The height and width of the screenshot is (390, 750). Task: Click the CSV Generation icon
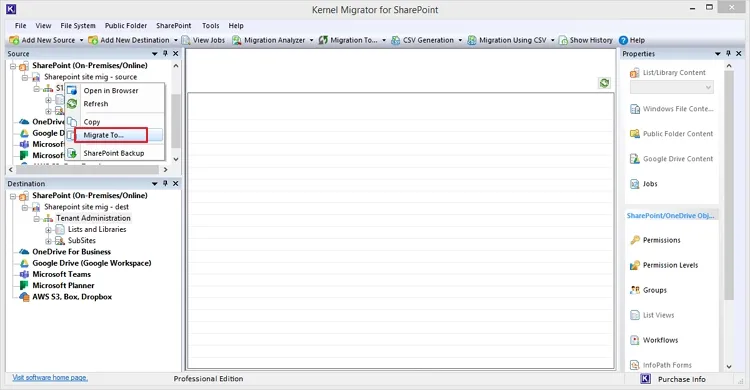396,40
